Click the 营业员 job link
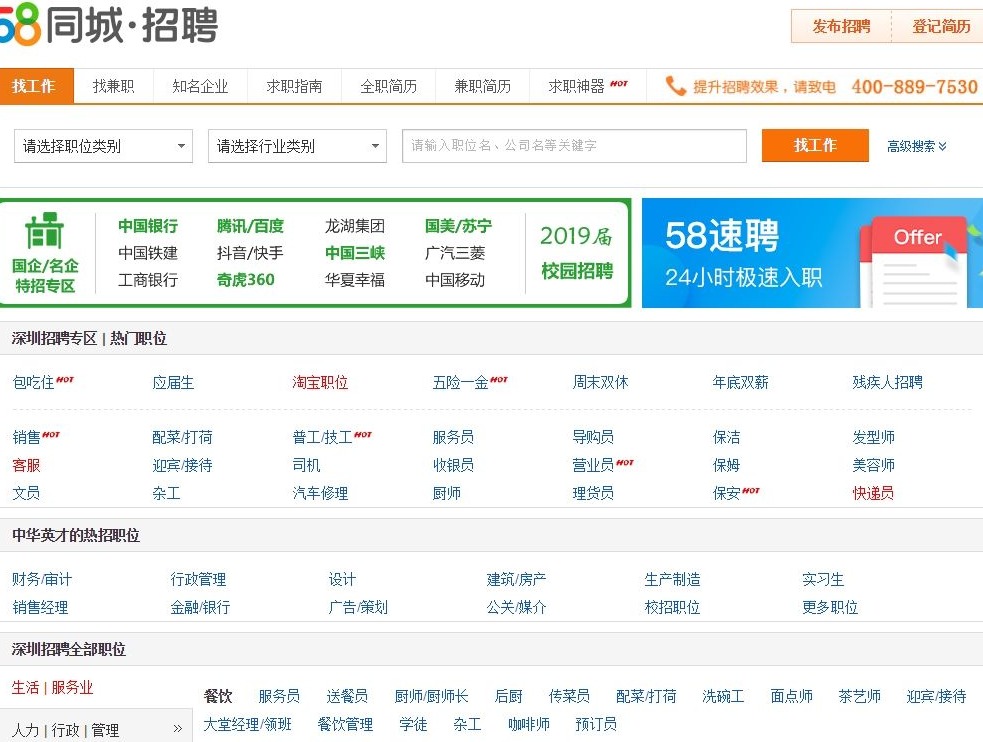This screenshot has width=983, height=742. click(x=593, y=465)
